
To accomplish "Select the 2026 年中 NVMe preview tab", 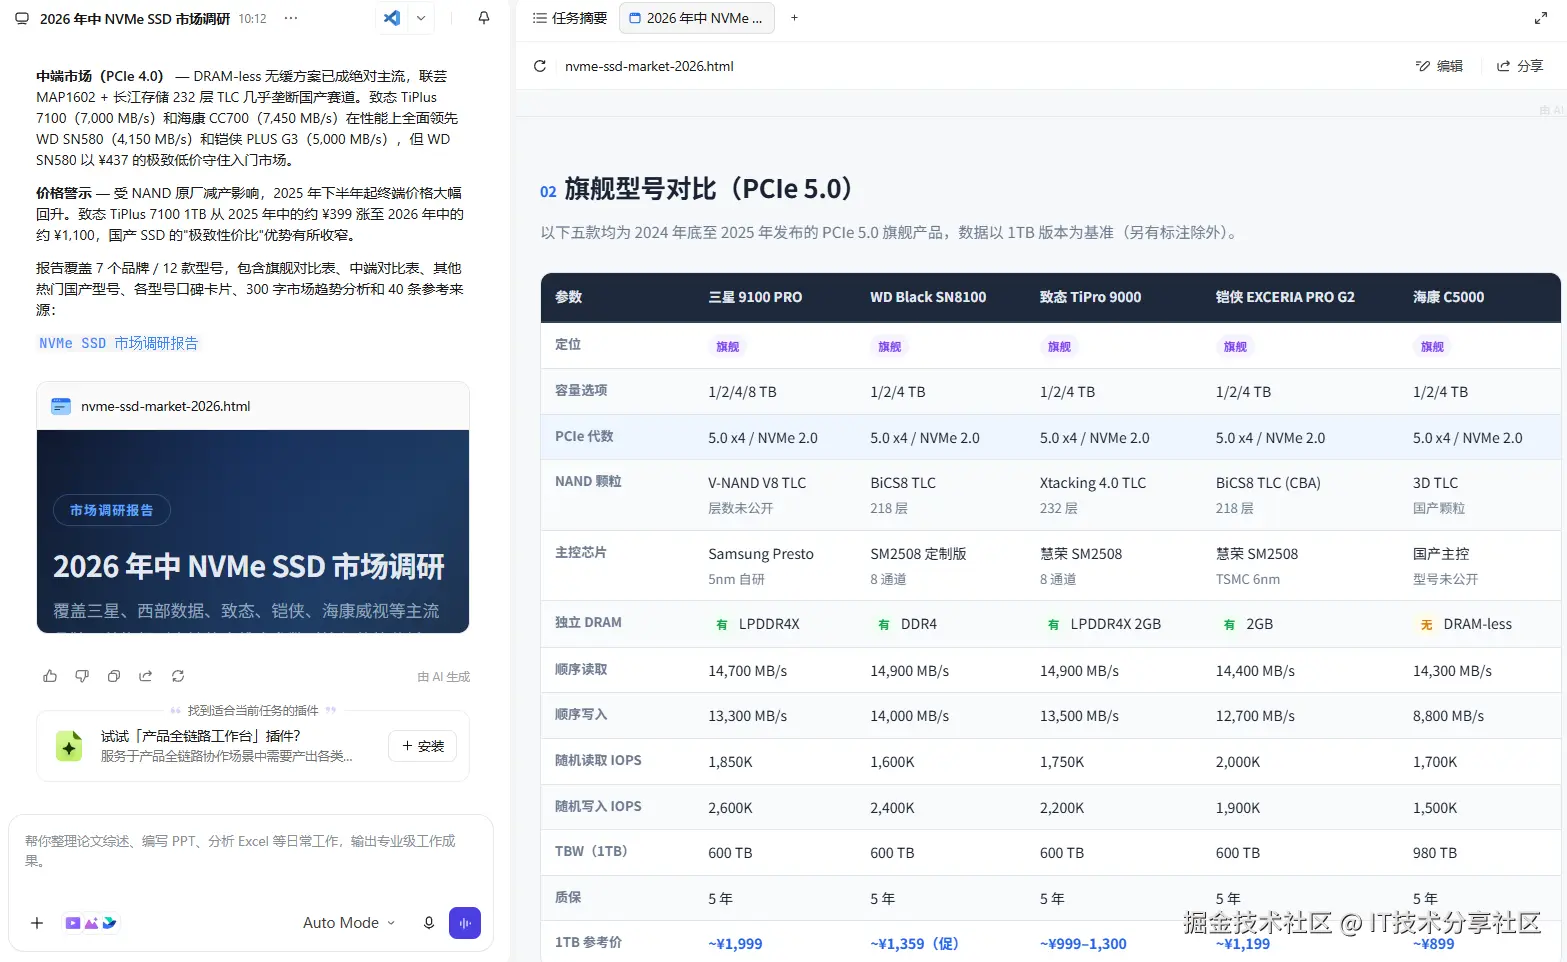I will 697,18.
